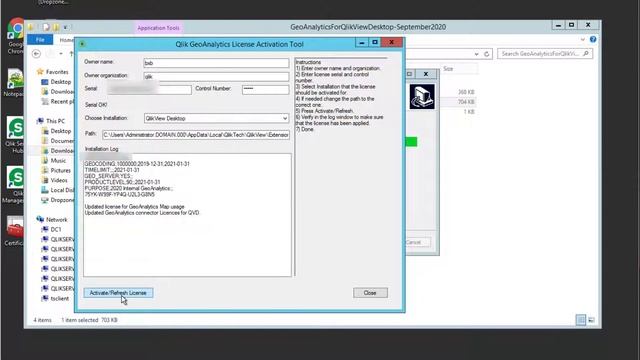
Task: Switch to details view icon in status bar
Action: tap(580, 320)
